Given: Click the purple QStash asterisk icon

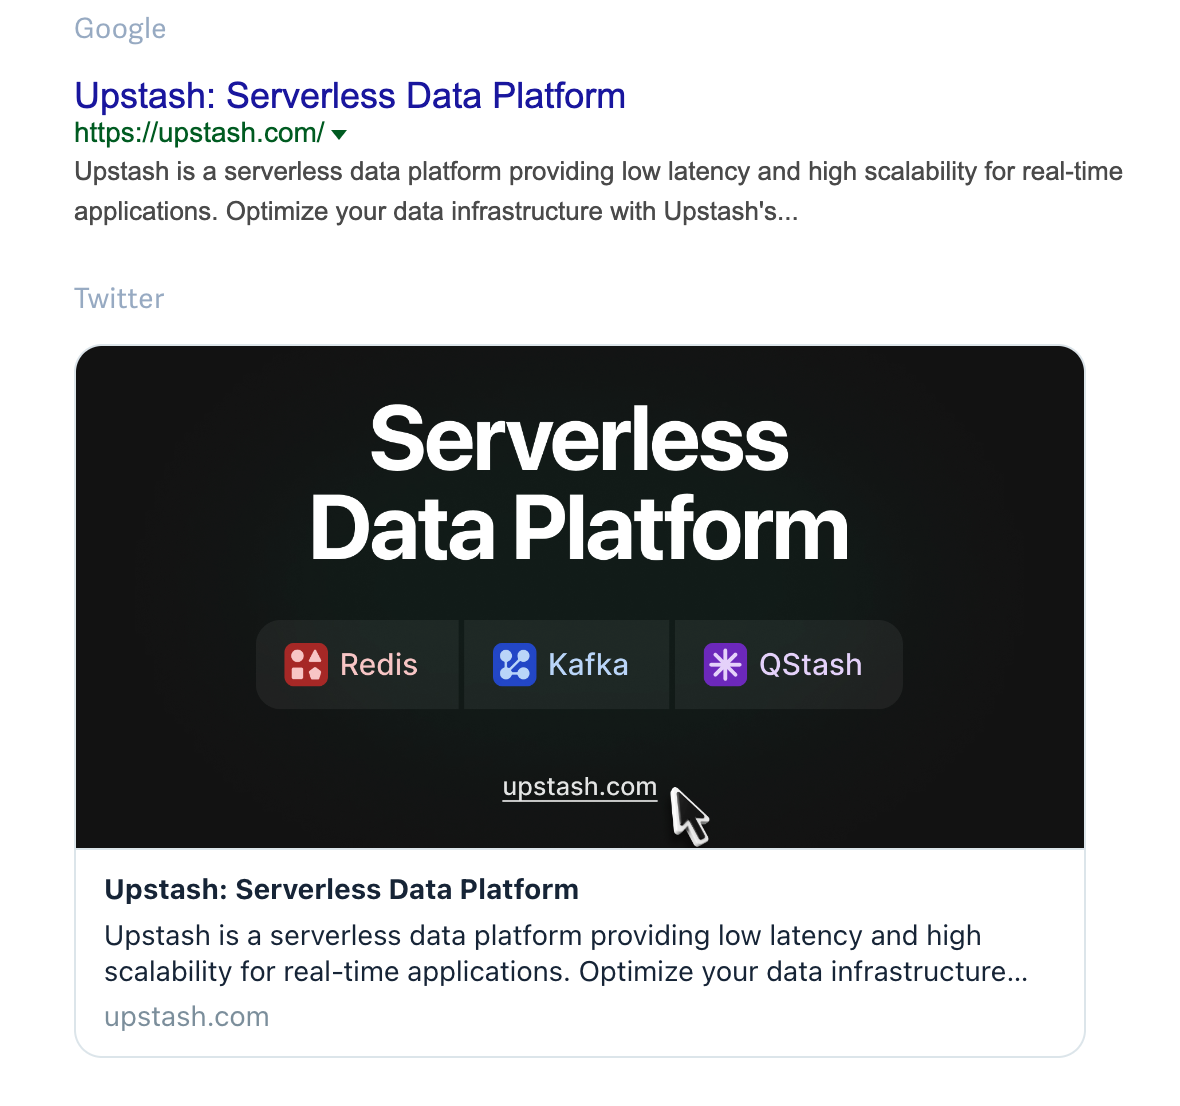Looking at the screenshot, I should [725, 665].
